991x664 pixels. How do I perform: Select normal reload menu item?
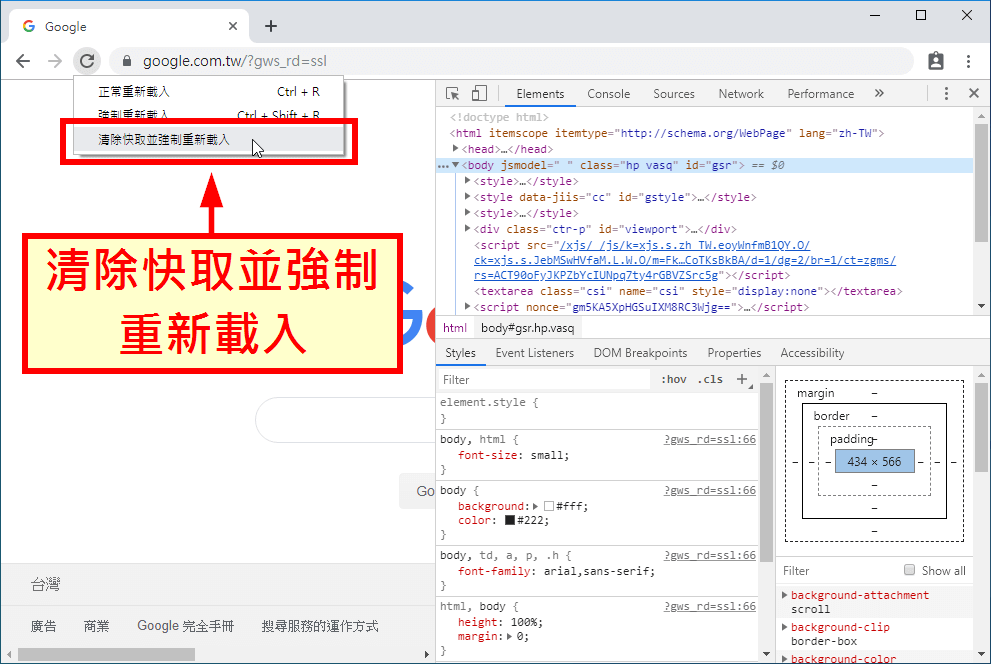[209, 92]
